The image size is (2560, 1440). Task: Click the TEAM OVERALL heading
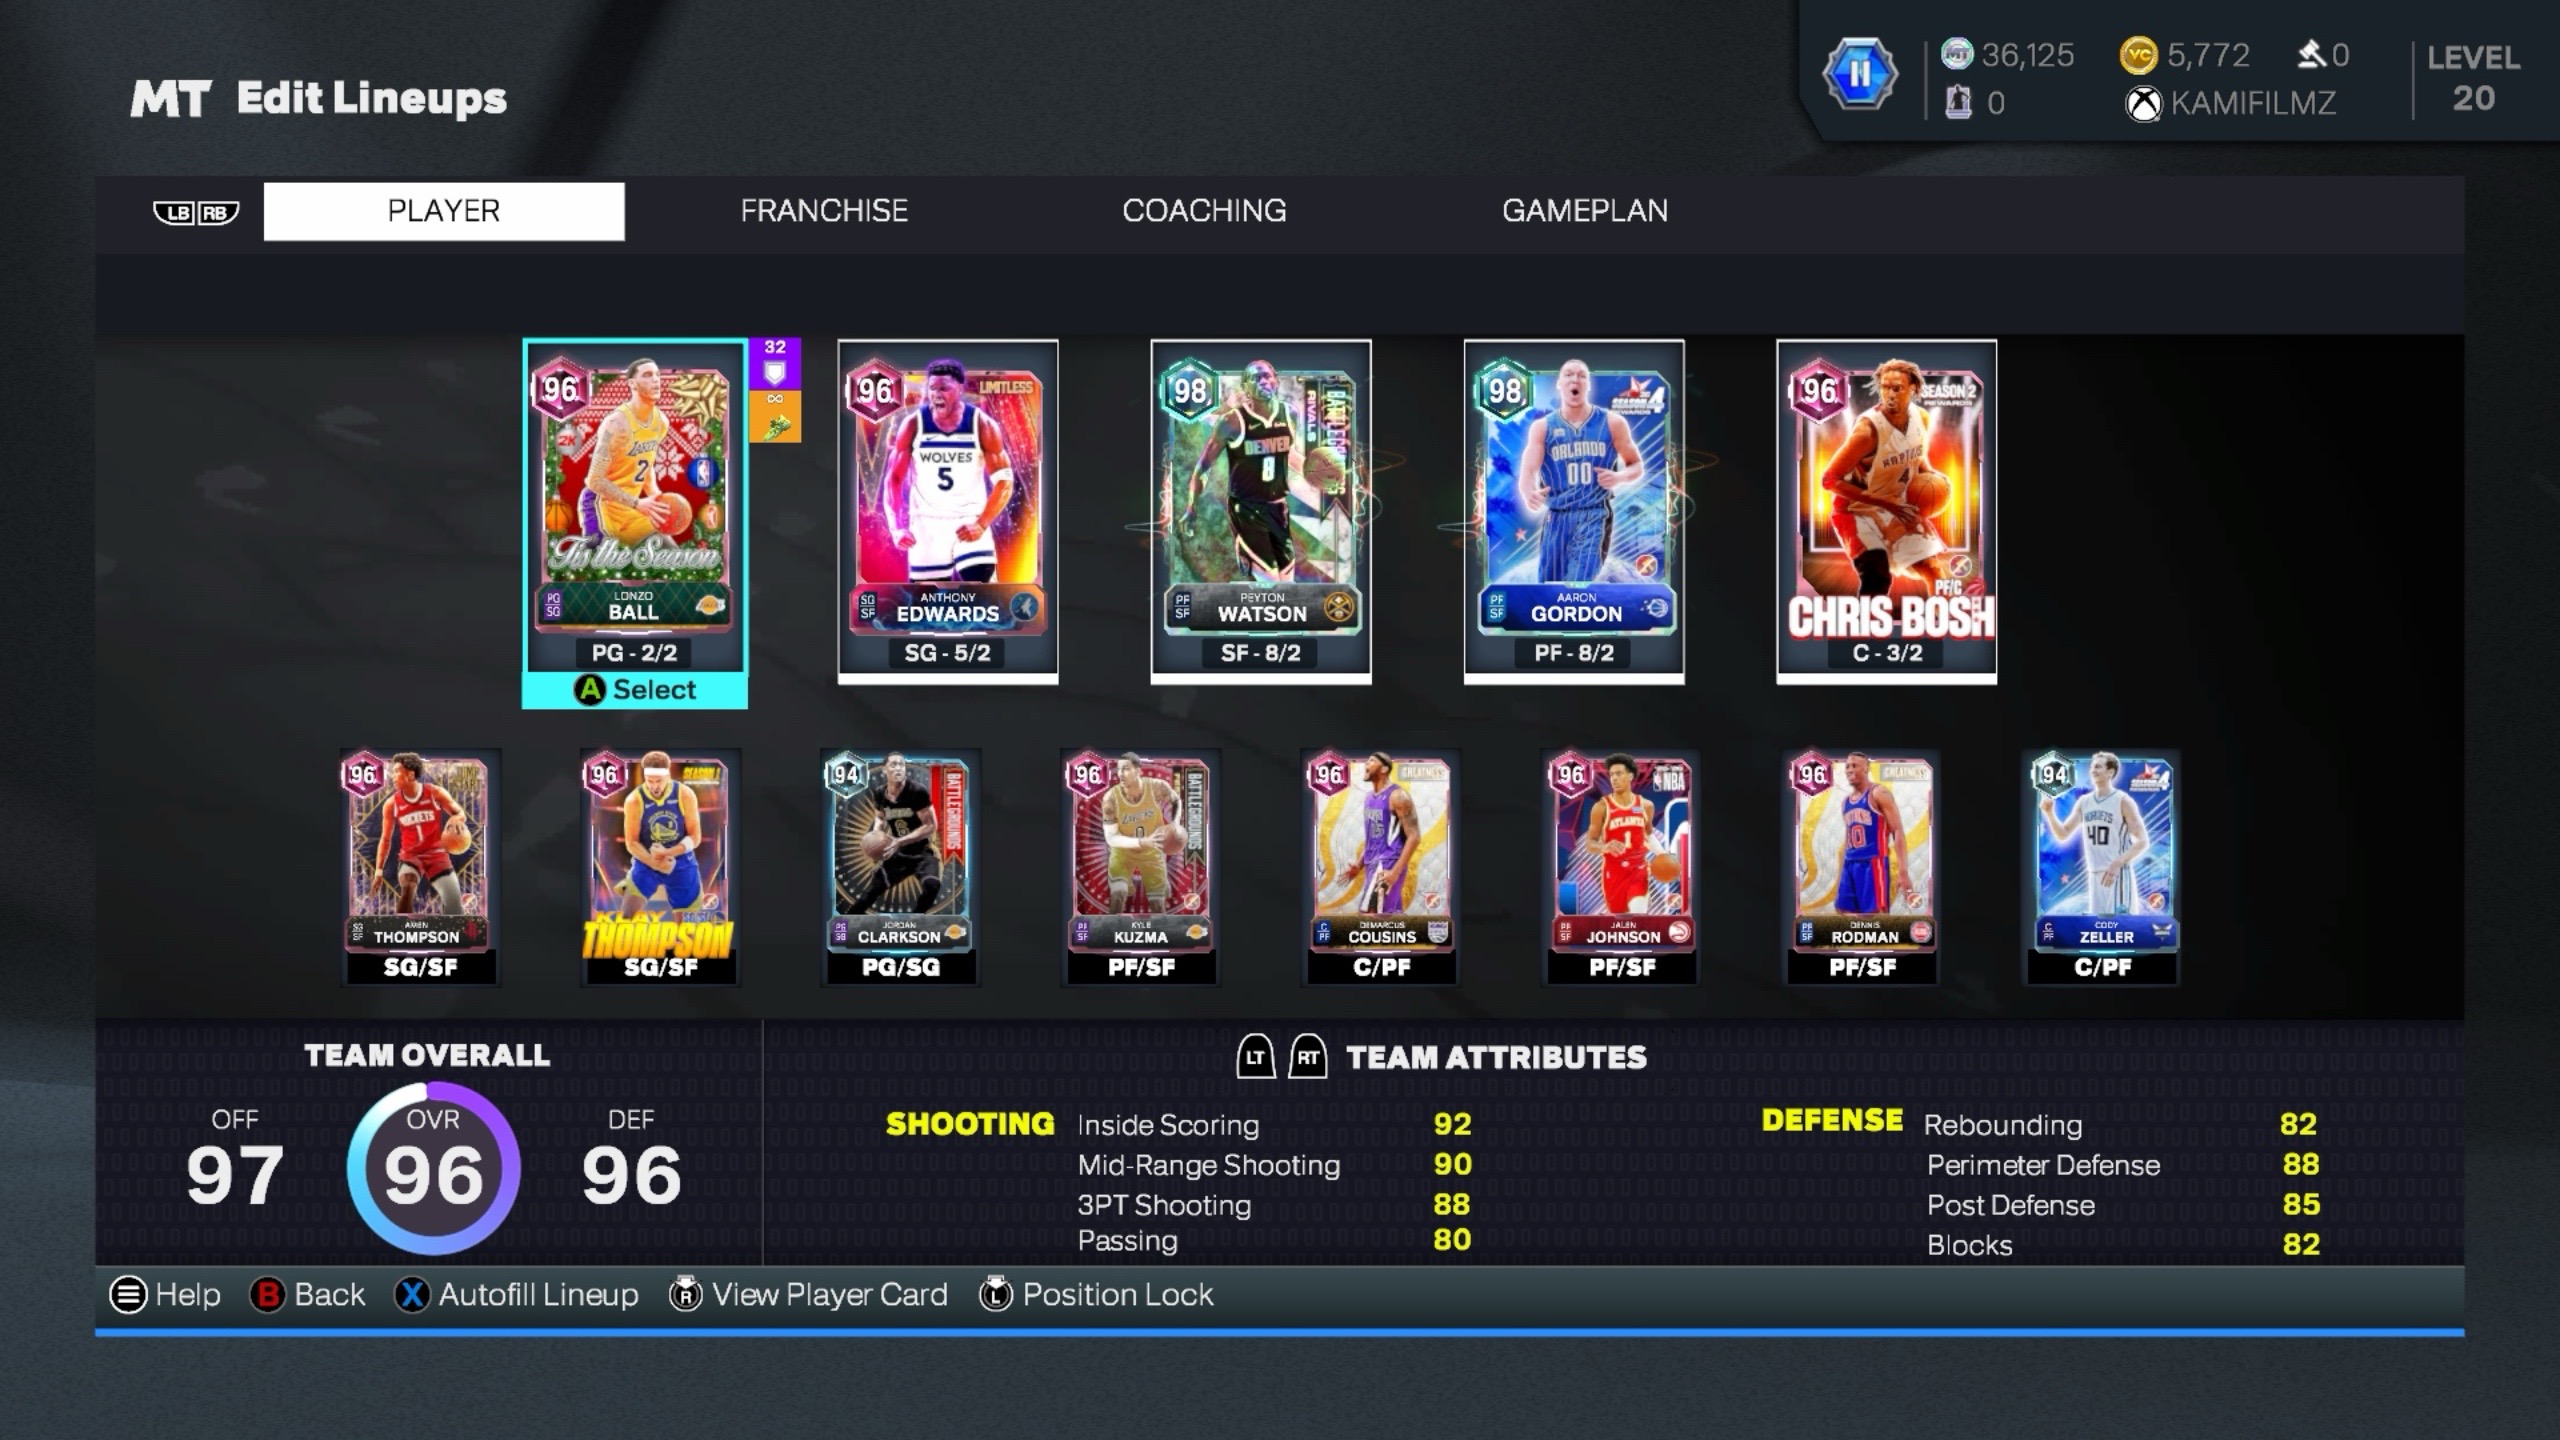click(427, 1055)
